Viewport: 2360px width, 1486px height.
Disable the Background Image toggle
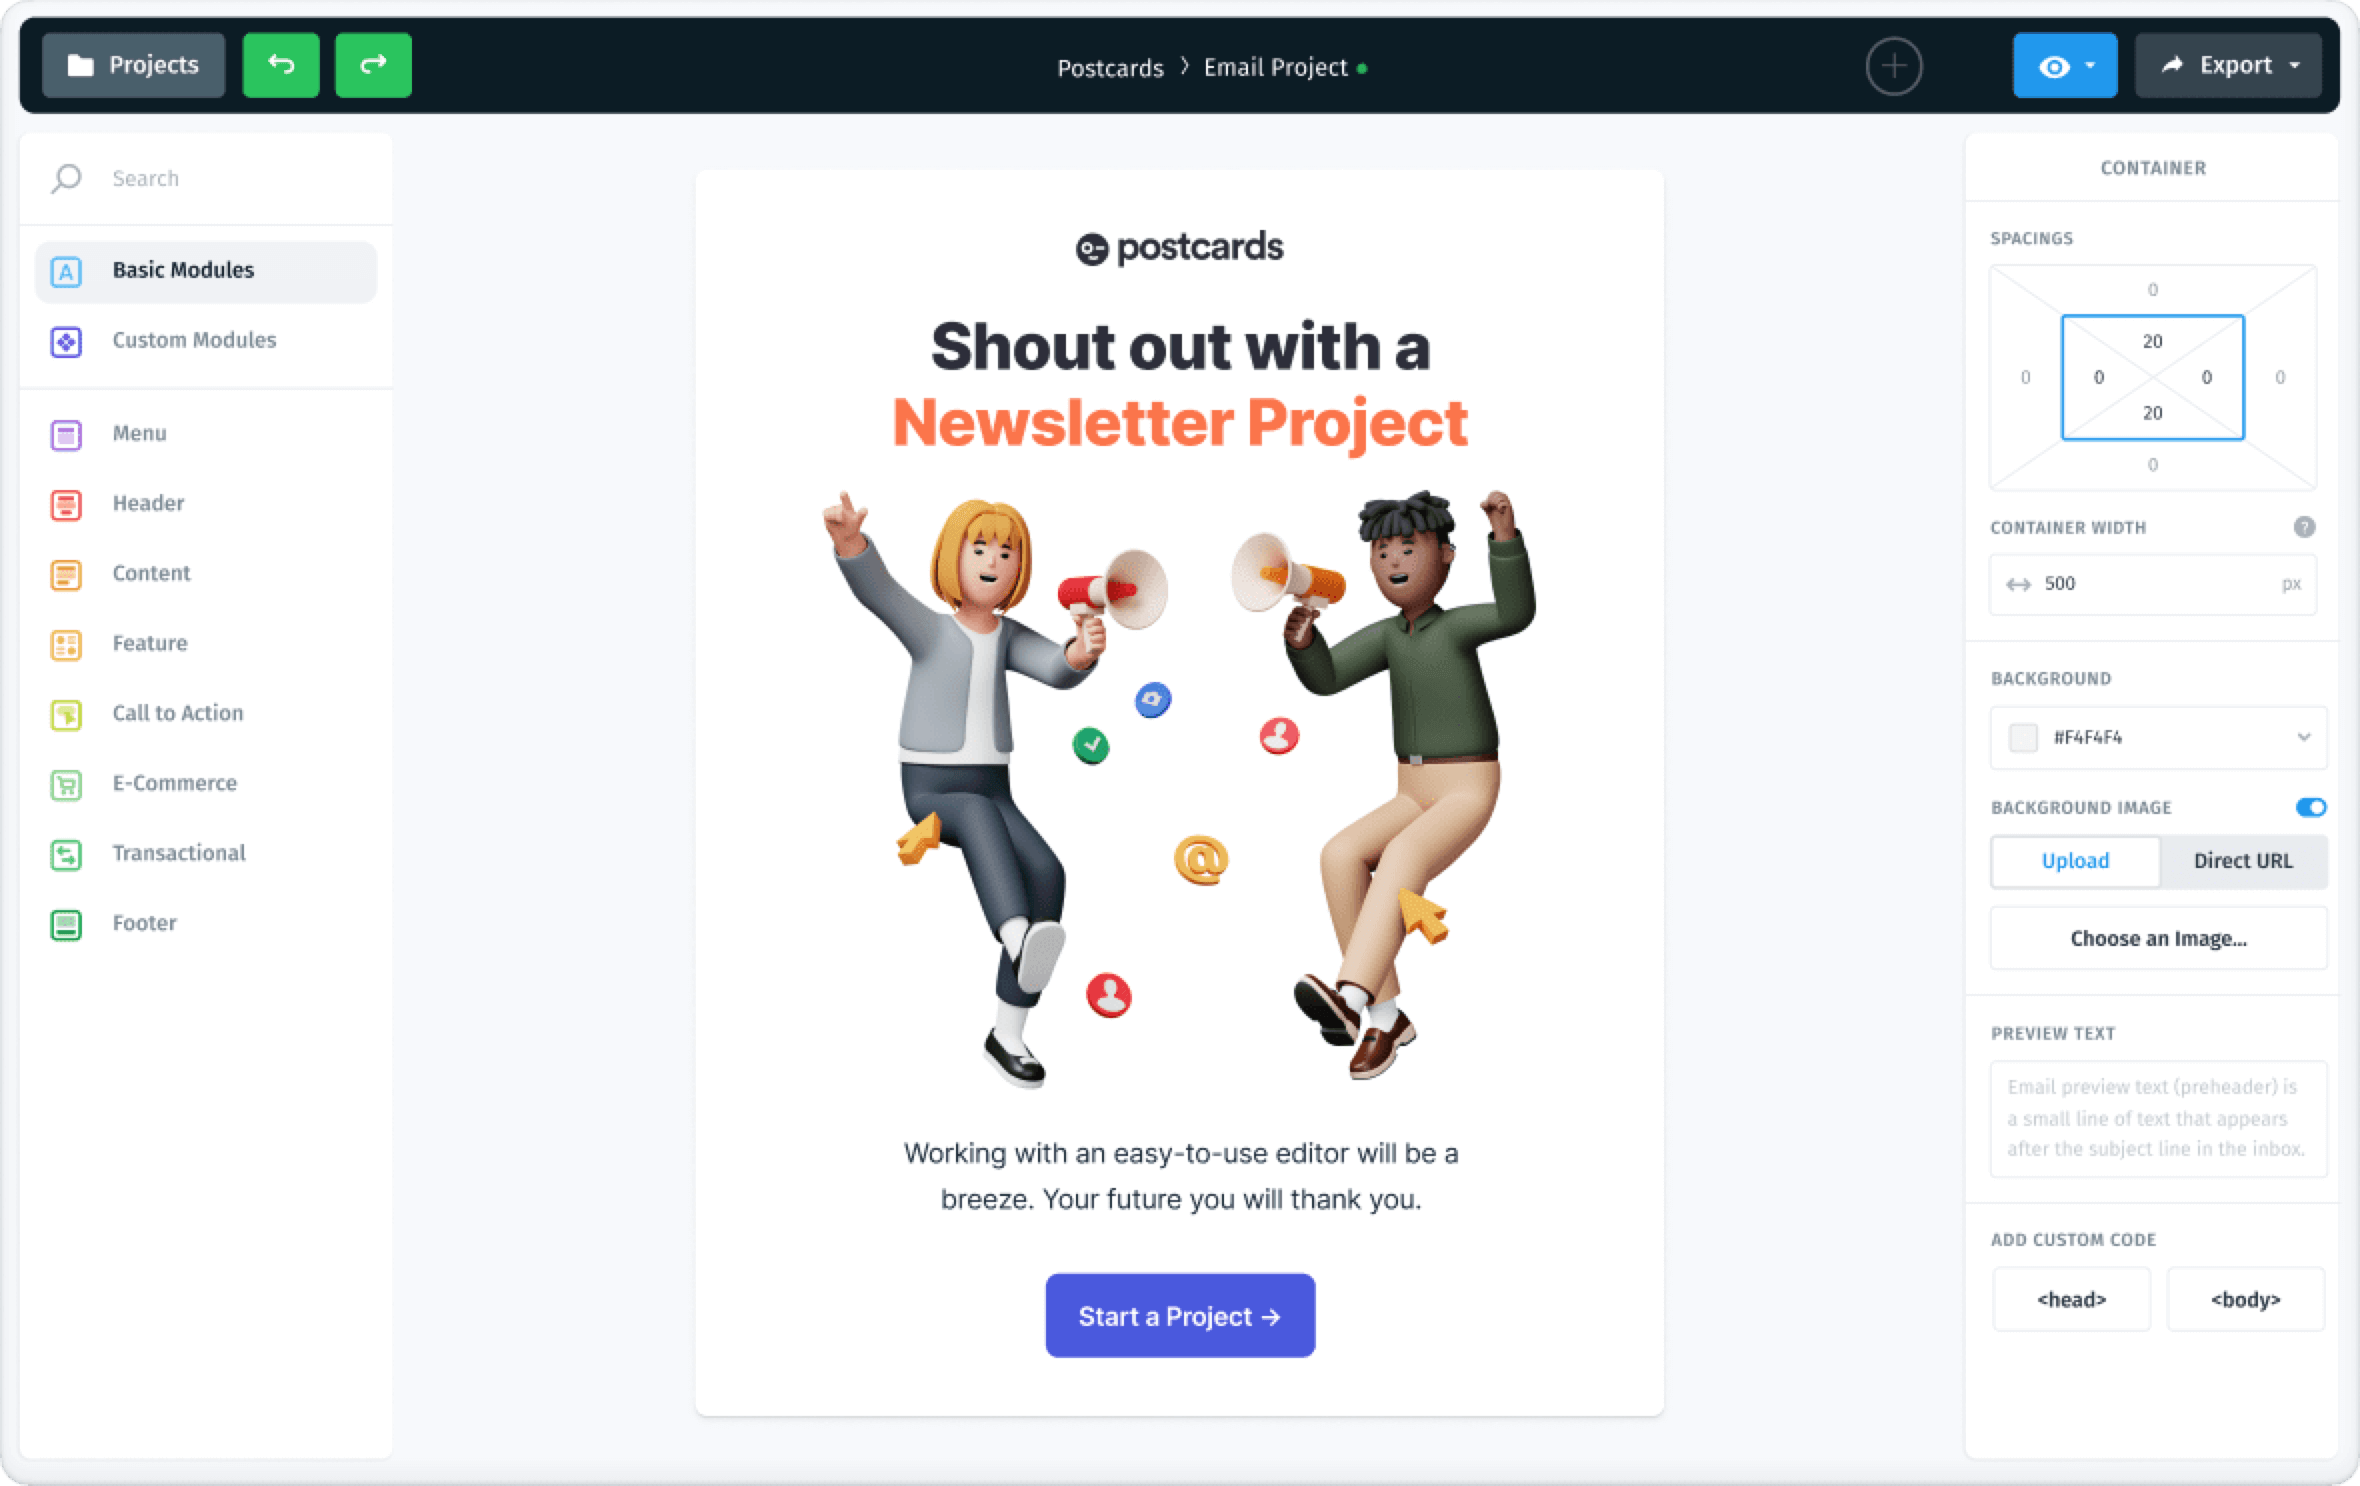pos(2311,807)
